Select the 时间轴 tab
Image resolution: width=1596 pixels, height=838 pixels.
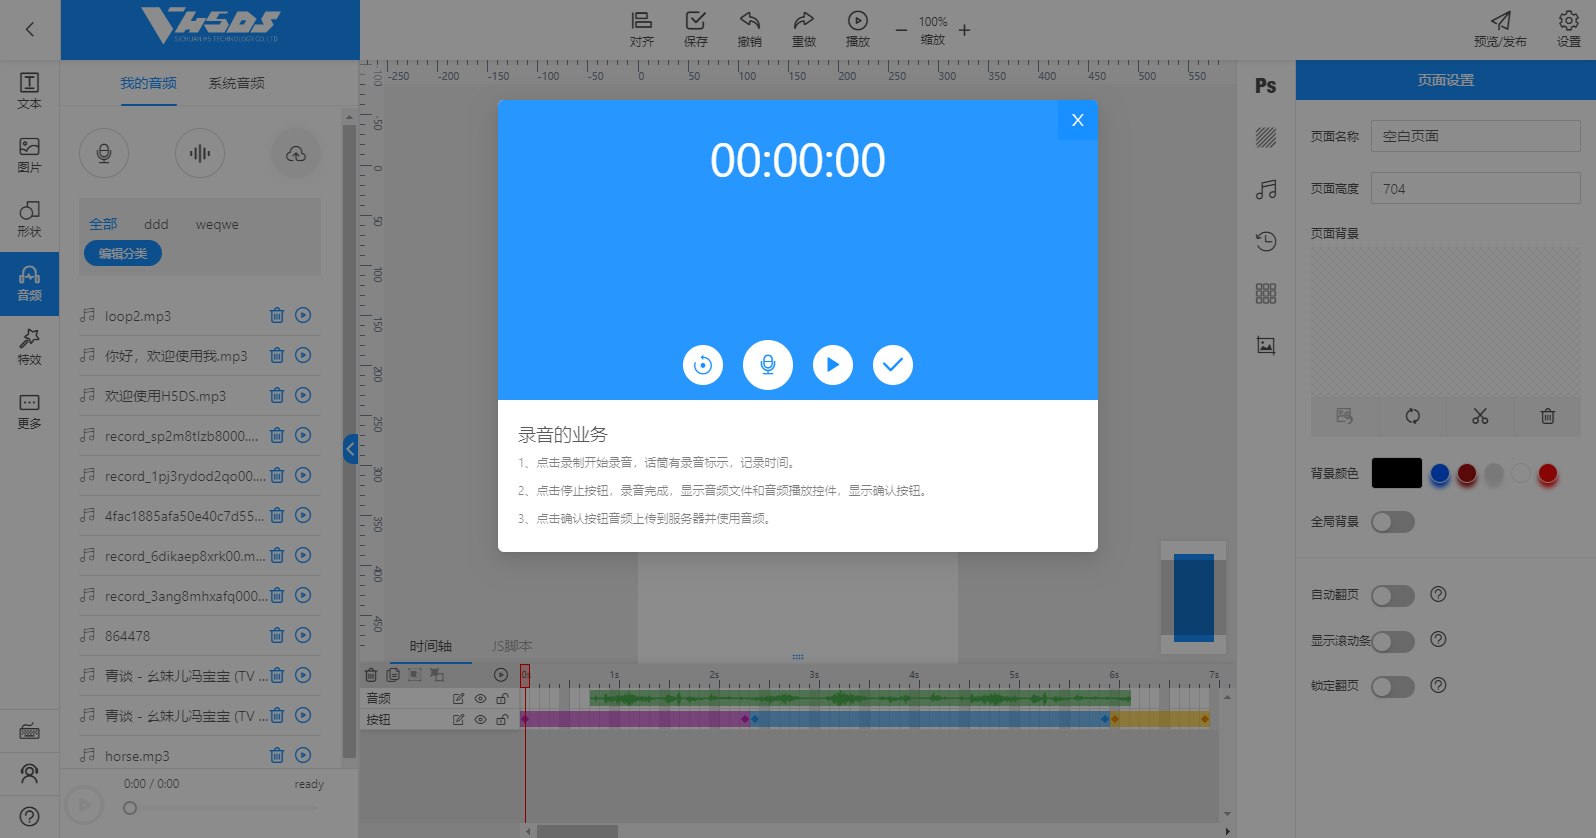point(431,646)
